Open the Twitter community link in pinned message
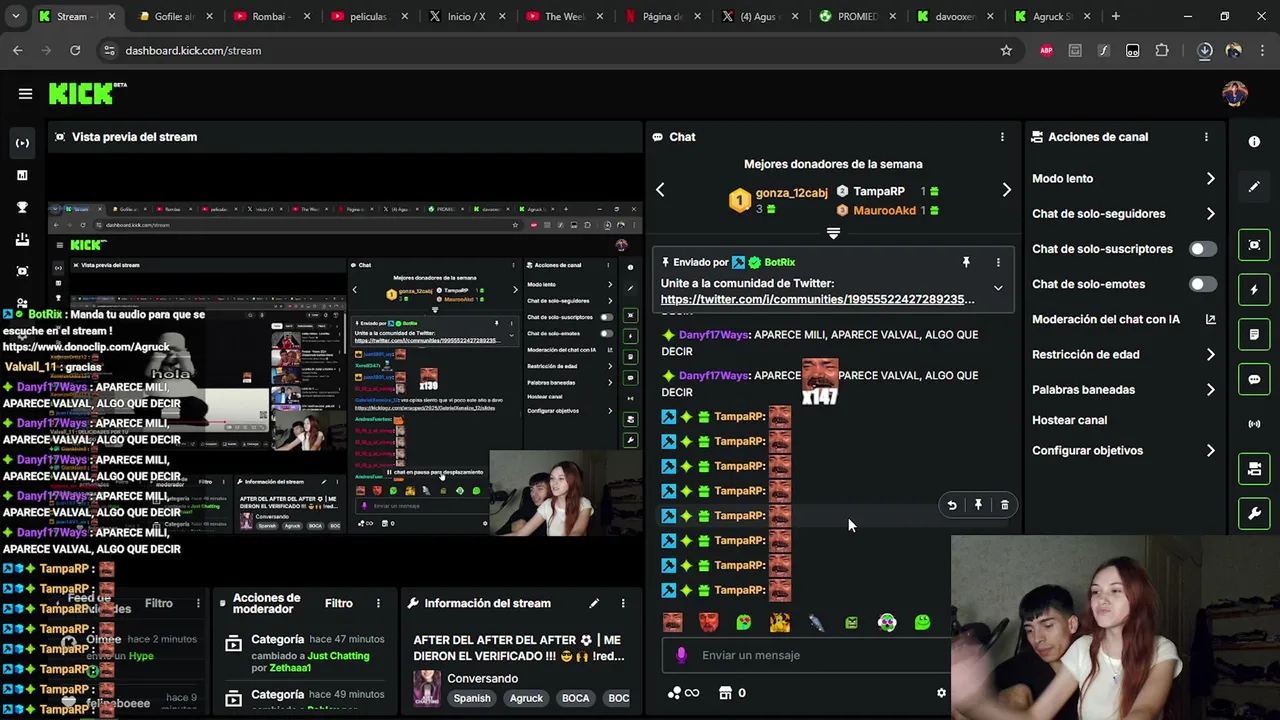Viewport: 1280px width, 720px height. coord(817,299)
